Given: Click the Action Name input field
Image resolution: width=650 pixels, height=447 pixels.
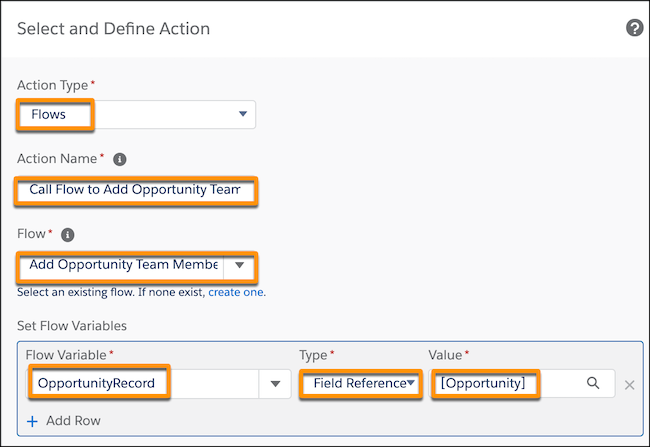Looking at the screenshot, I should (136, 190).
